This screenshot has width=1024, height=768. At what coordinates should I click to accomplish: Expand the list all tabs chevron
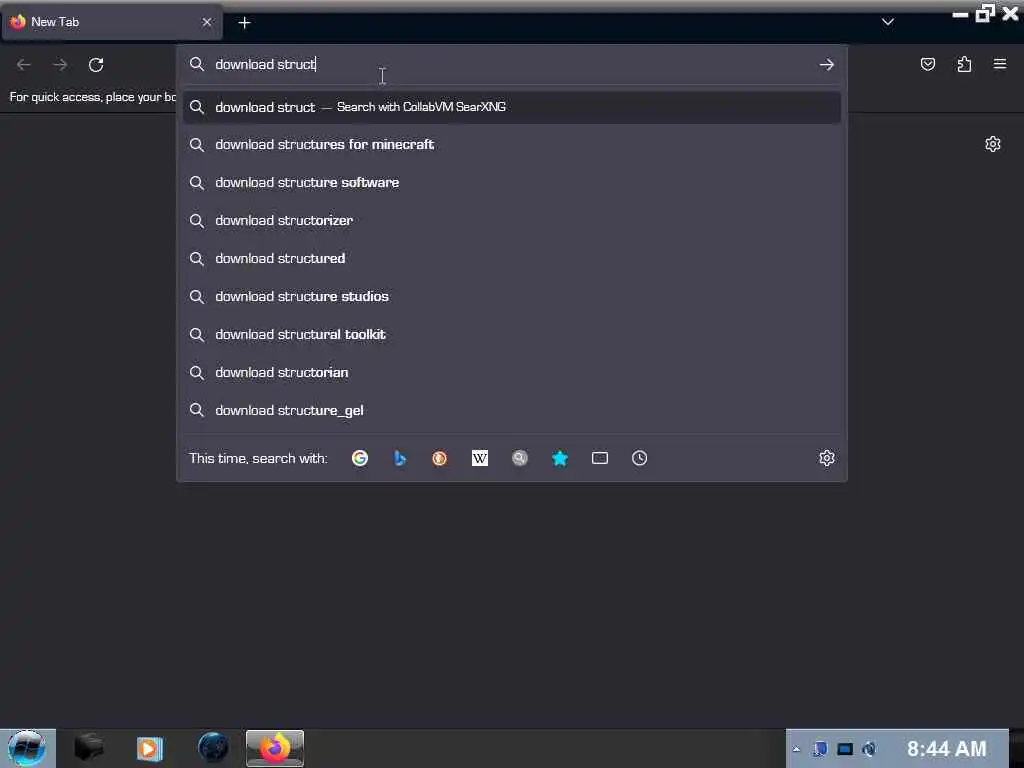888,22
